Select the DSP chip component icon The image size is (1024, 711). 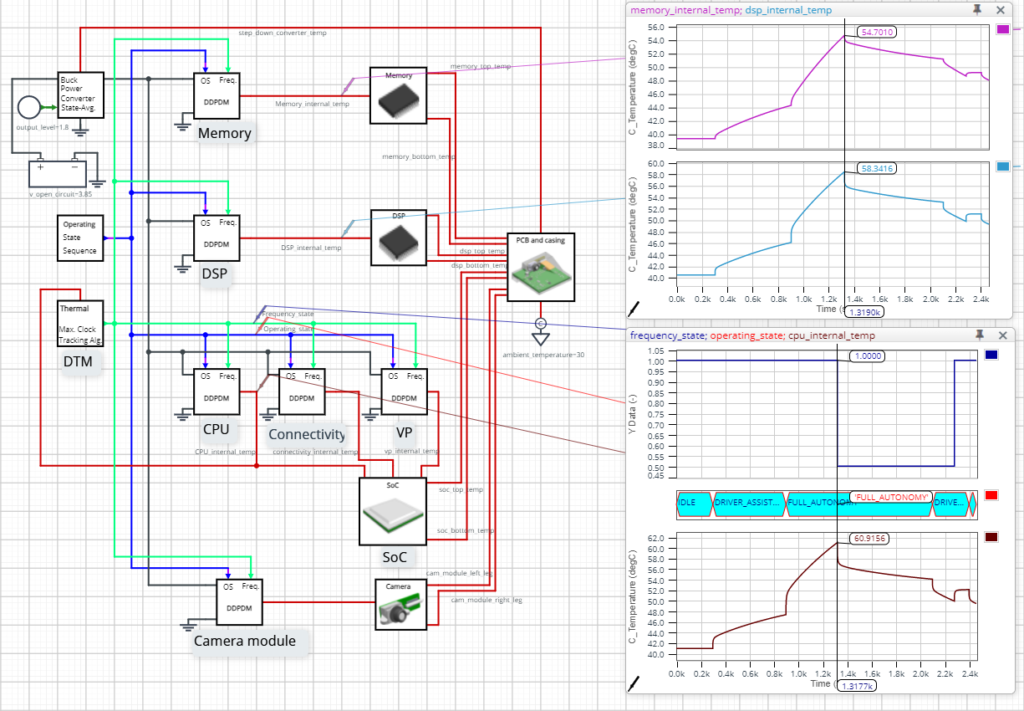(x=397, y=237)
